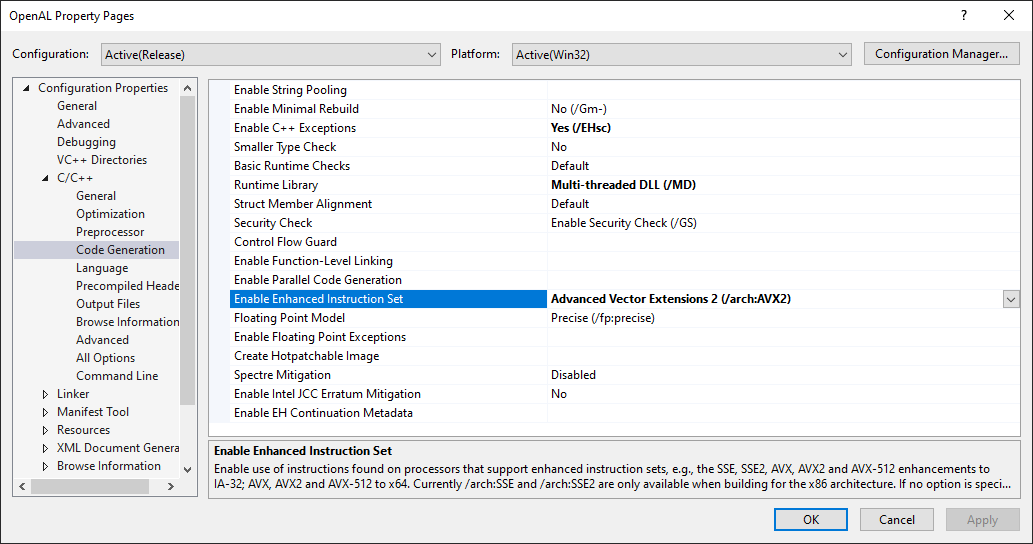This screenshot has height=544, width=1033.
Task: Select Advanced under C/C++
Action: coord(102,340)
